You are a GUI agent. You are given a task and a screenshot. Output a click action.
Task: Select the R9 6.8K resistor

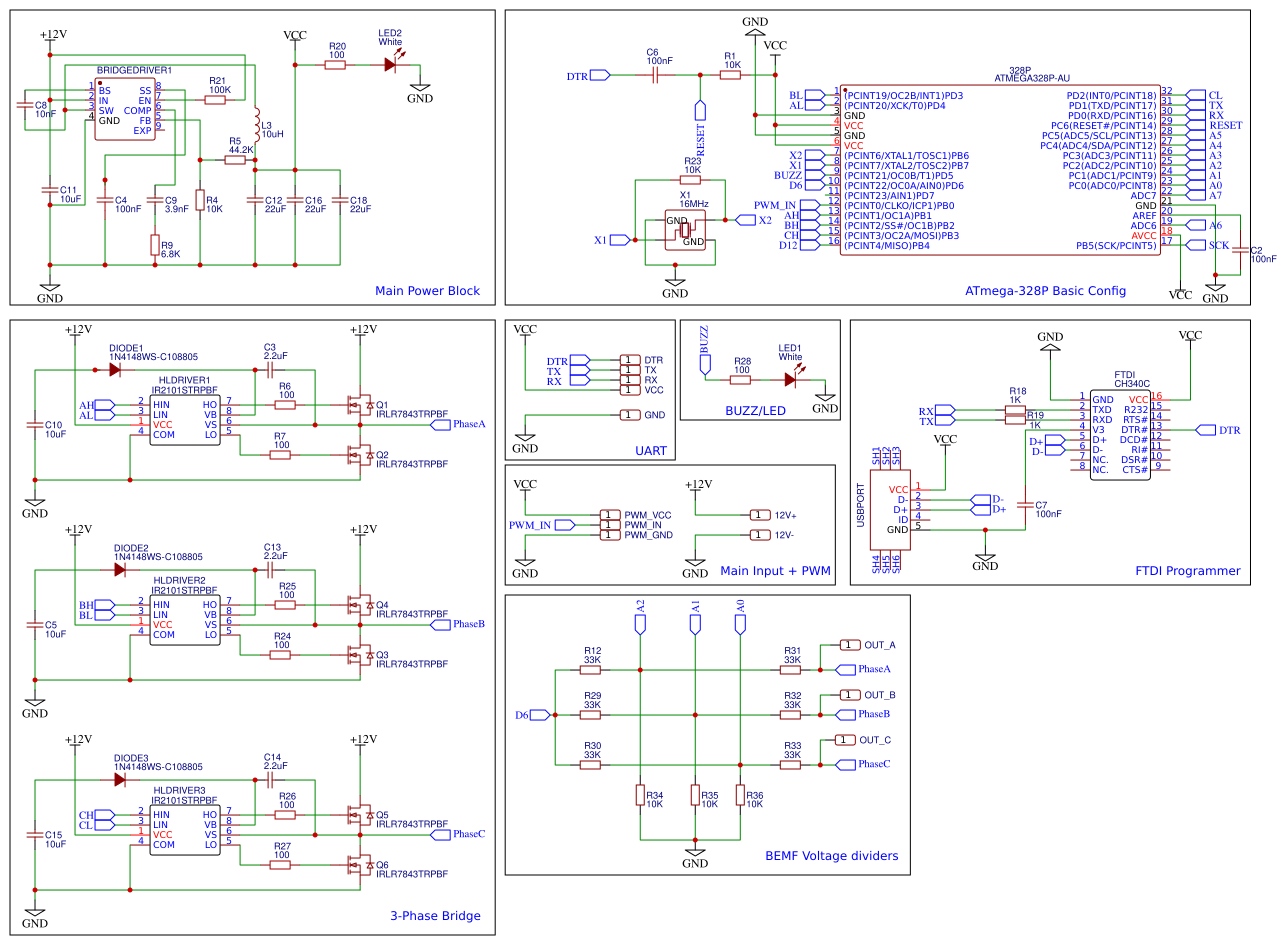coord(154,245)
